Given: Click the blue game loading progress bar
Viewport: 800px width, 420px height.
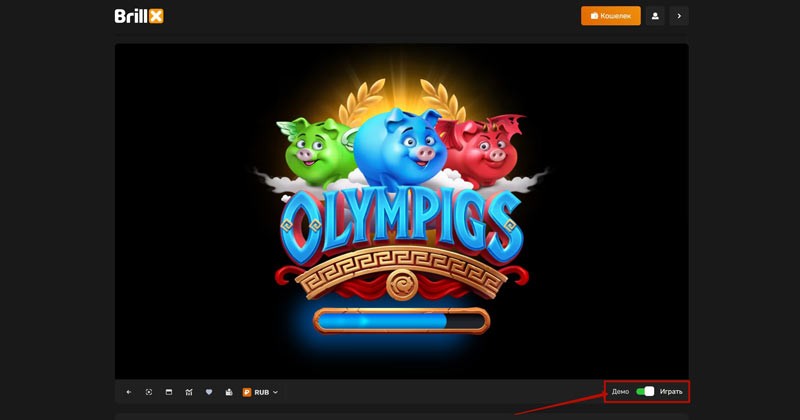Looking at the screenshot, I should 400,321.
